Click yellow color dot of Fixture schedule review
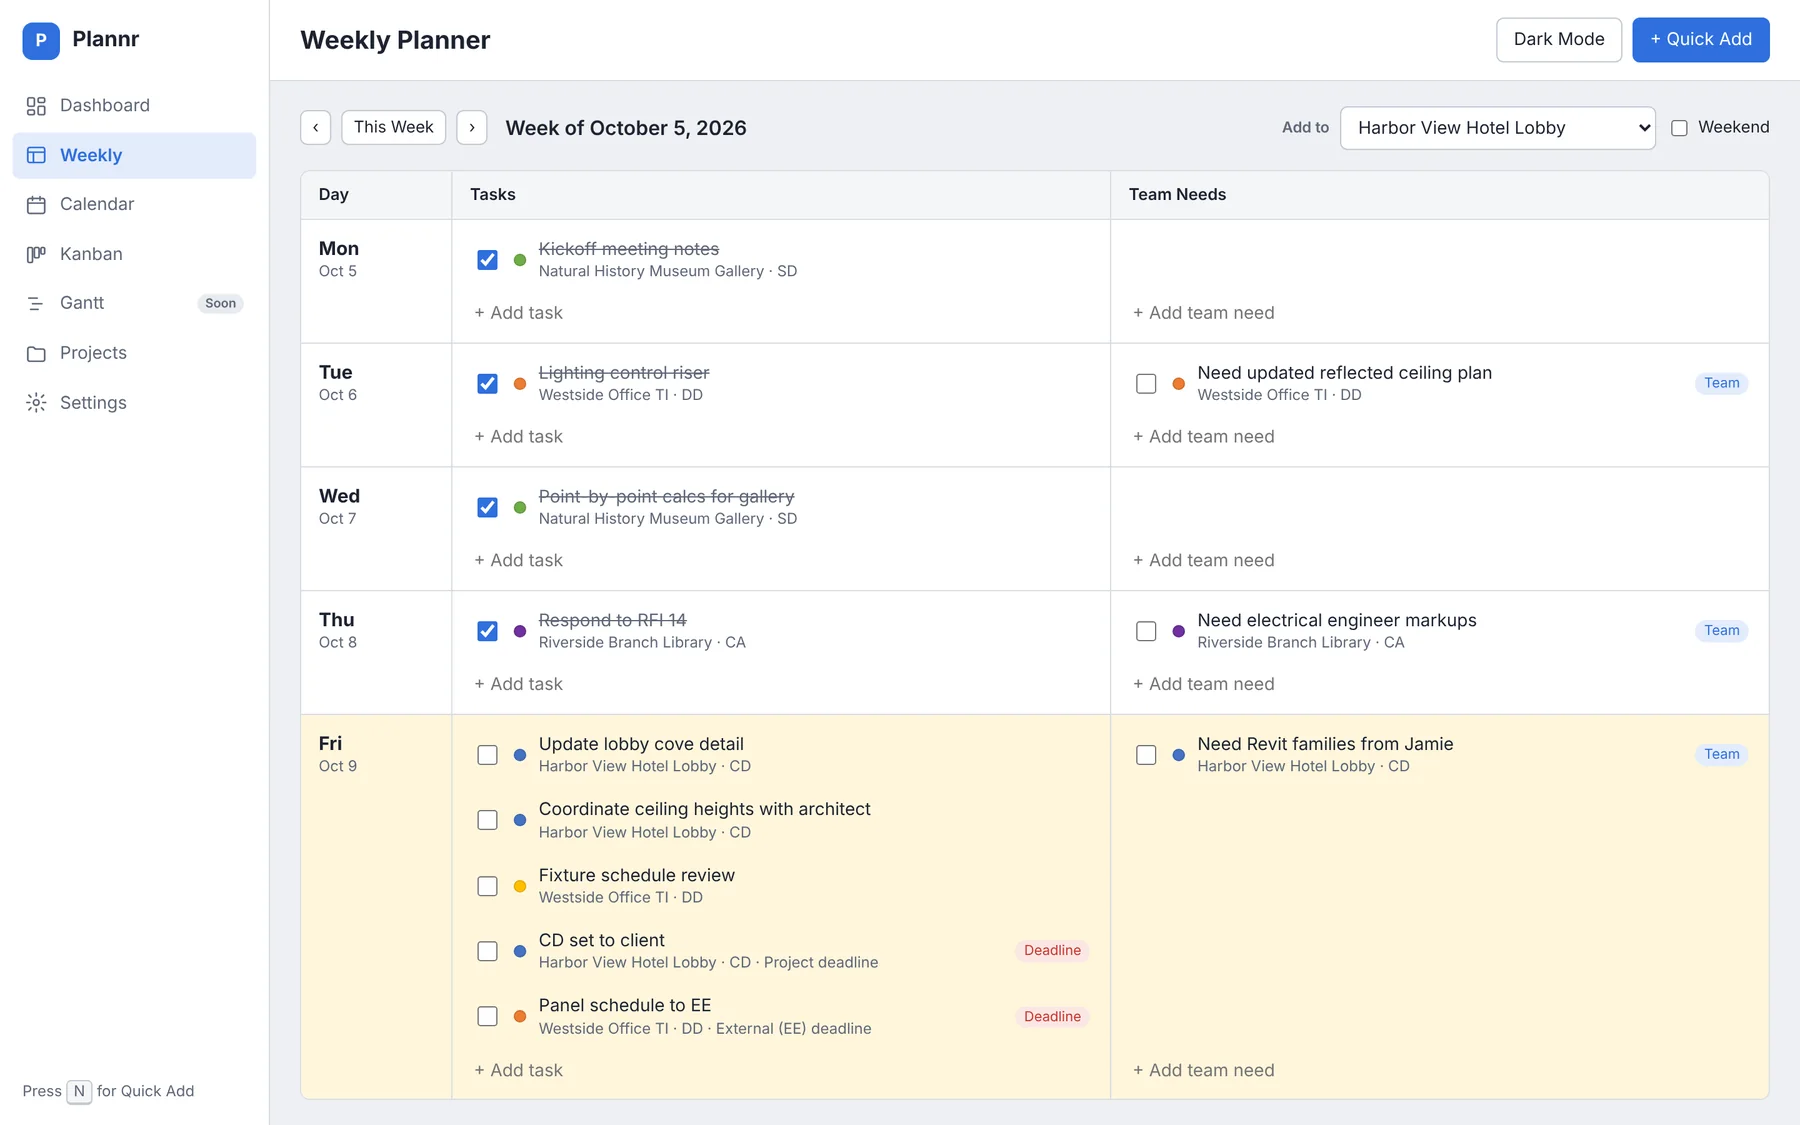Screen dimensions: 1800x1125 coord(520,886)
